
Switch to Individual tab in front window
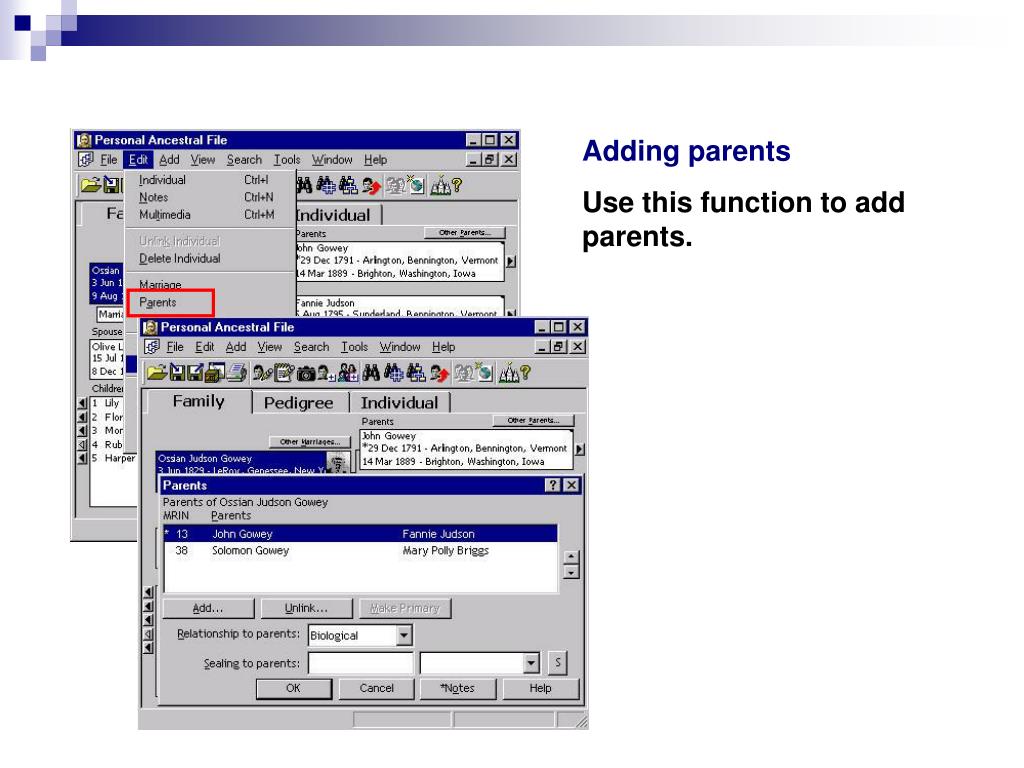click(399, 403)
